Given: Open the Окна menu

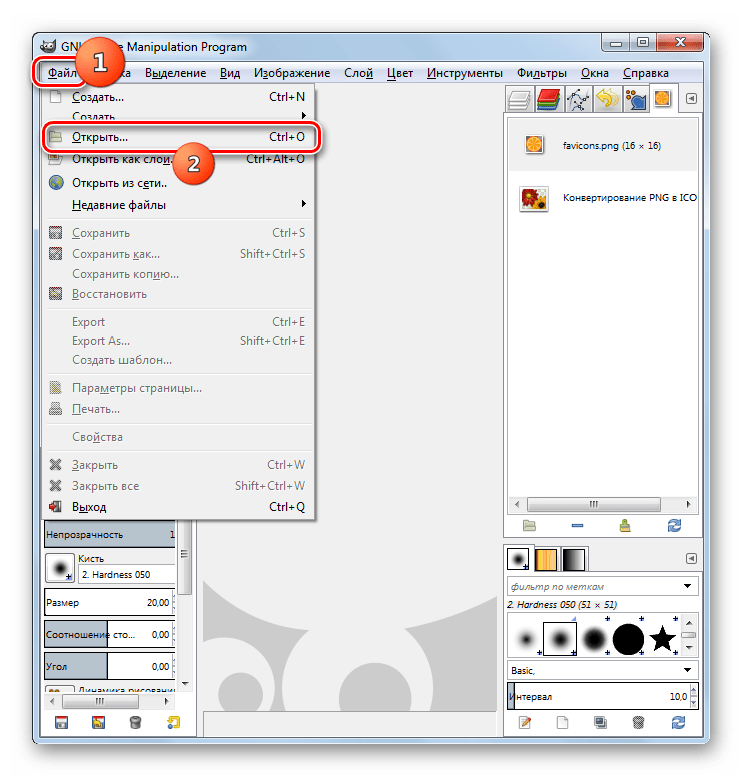Looking at the screenshot, I should (x=595, y=73).
